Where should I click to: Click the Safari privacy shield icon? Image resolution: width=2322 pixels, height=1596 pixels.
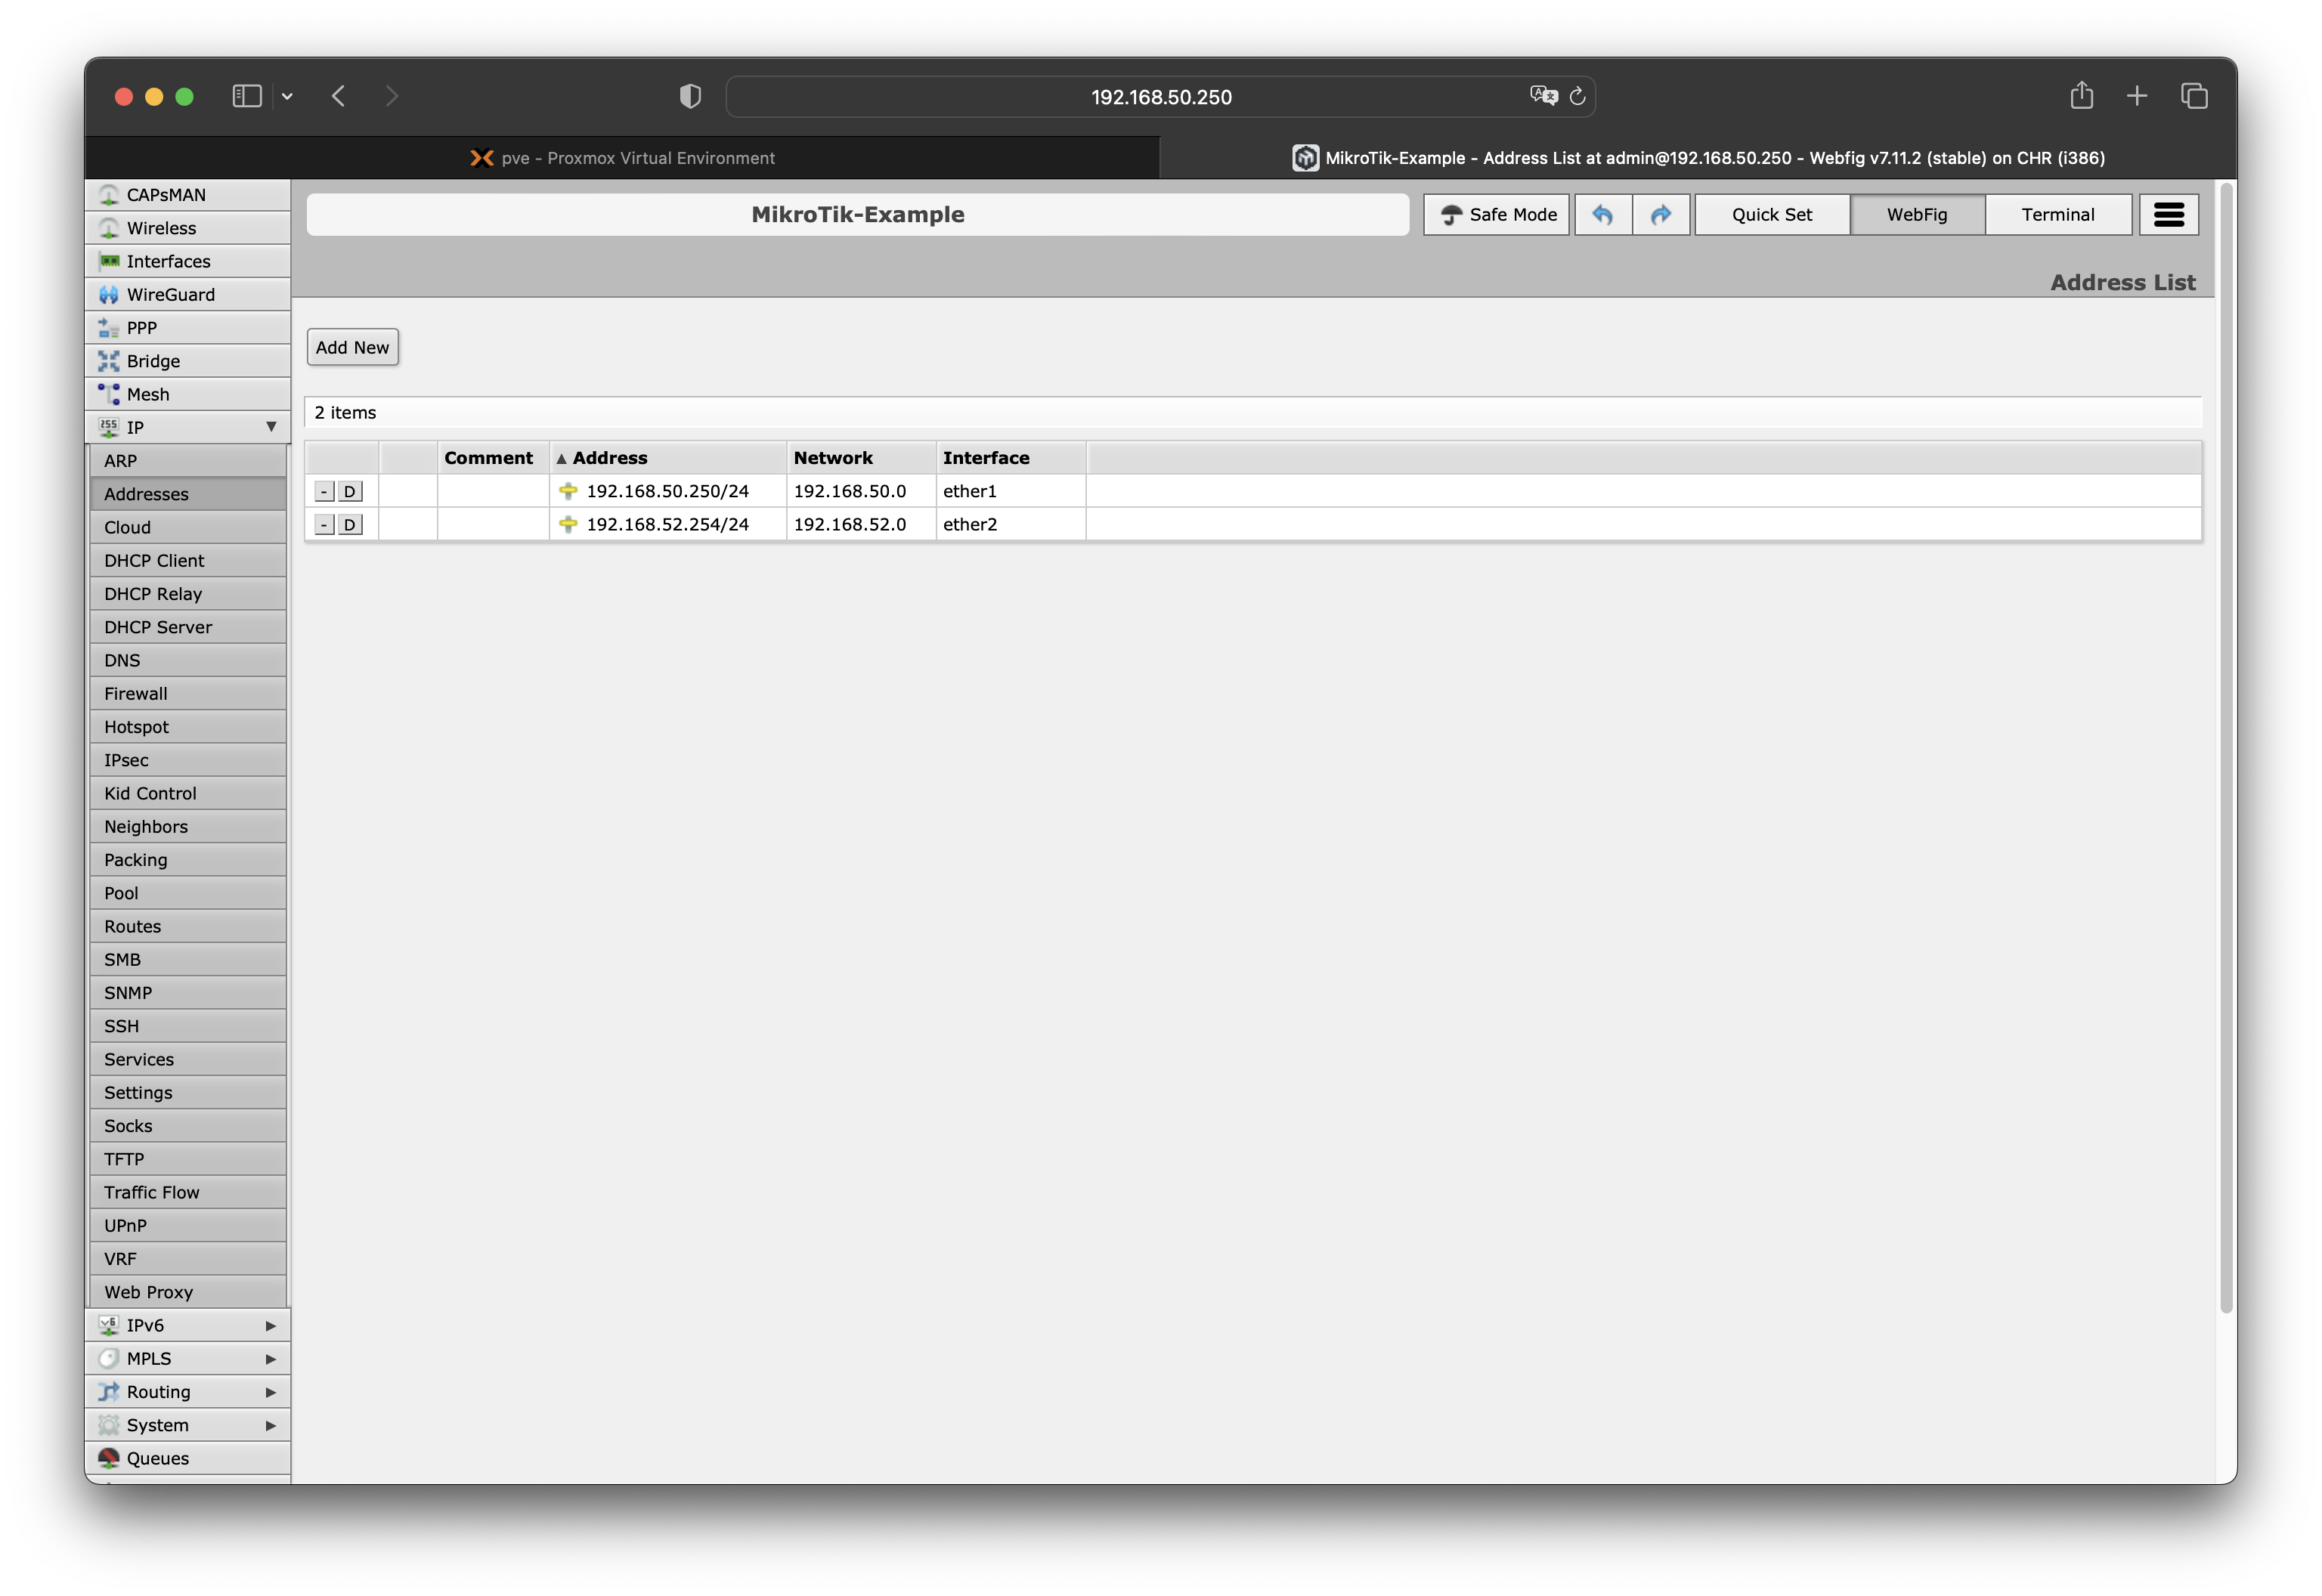(x=690, y=96)
